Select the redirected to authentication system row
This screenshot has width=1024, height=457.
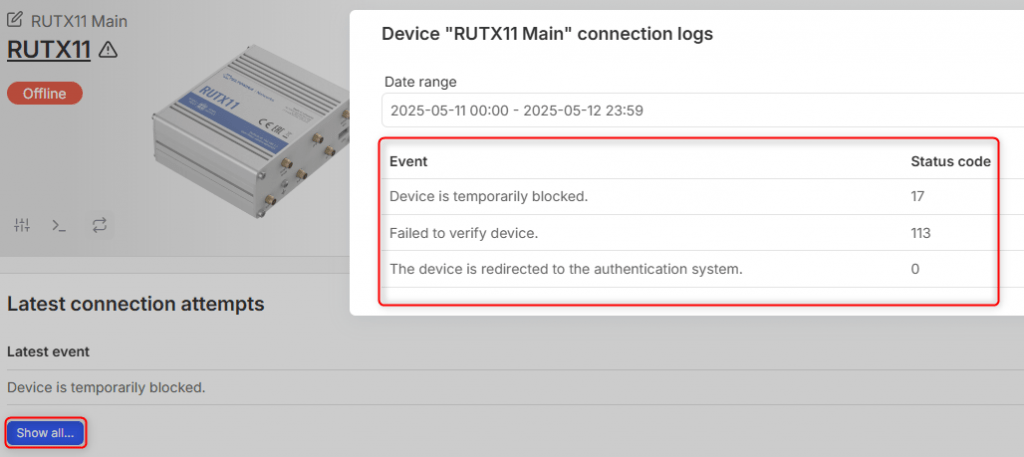[x=690, y=269]
